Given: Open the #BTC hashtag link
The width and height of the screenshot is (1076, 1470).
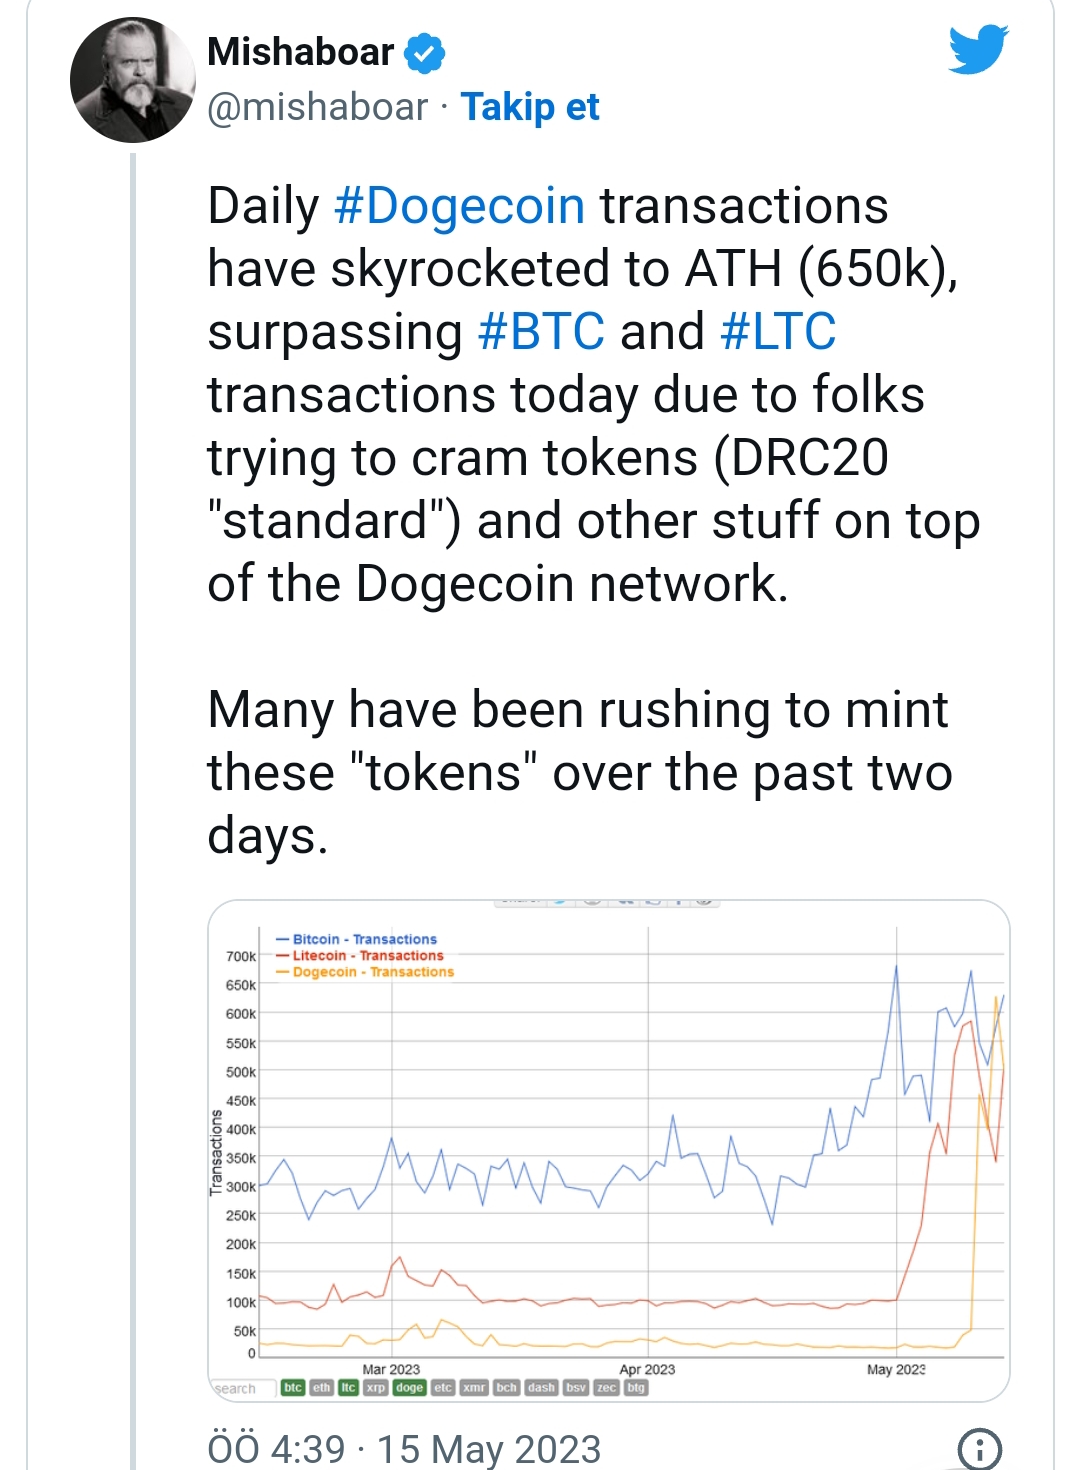Looking at the screenshot, I should (x=541, y=332).
